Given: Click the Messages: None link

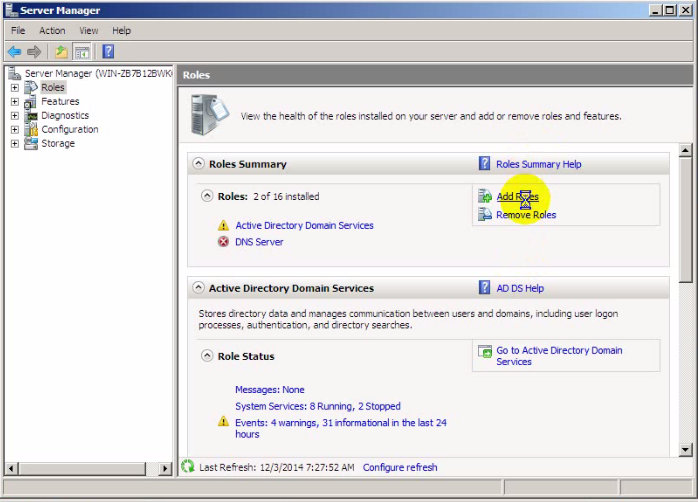Looking at the screenshot, I should tap(270, 389).
